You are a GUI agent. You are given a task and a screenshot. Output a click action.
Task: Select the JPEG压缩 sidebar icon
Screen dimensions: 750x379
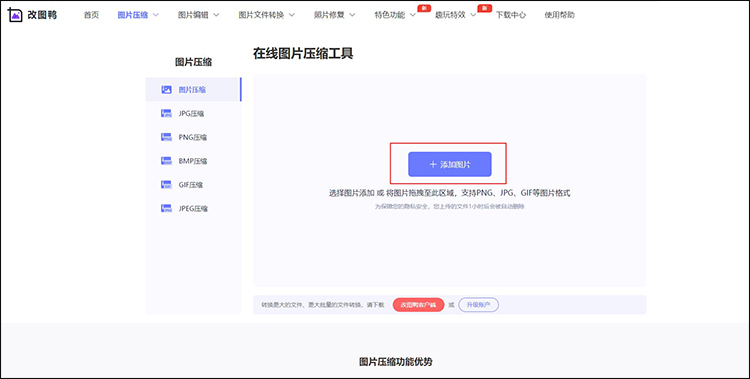tap(166, 208)
